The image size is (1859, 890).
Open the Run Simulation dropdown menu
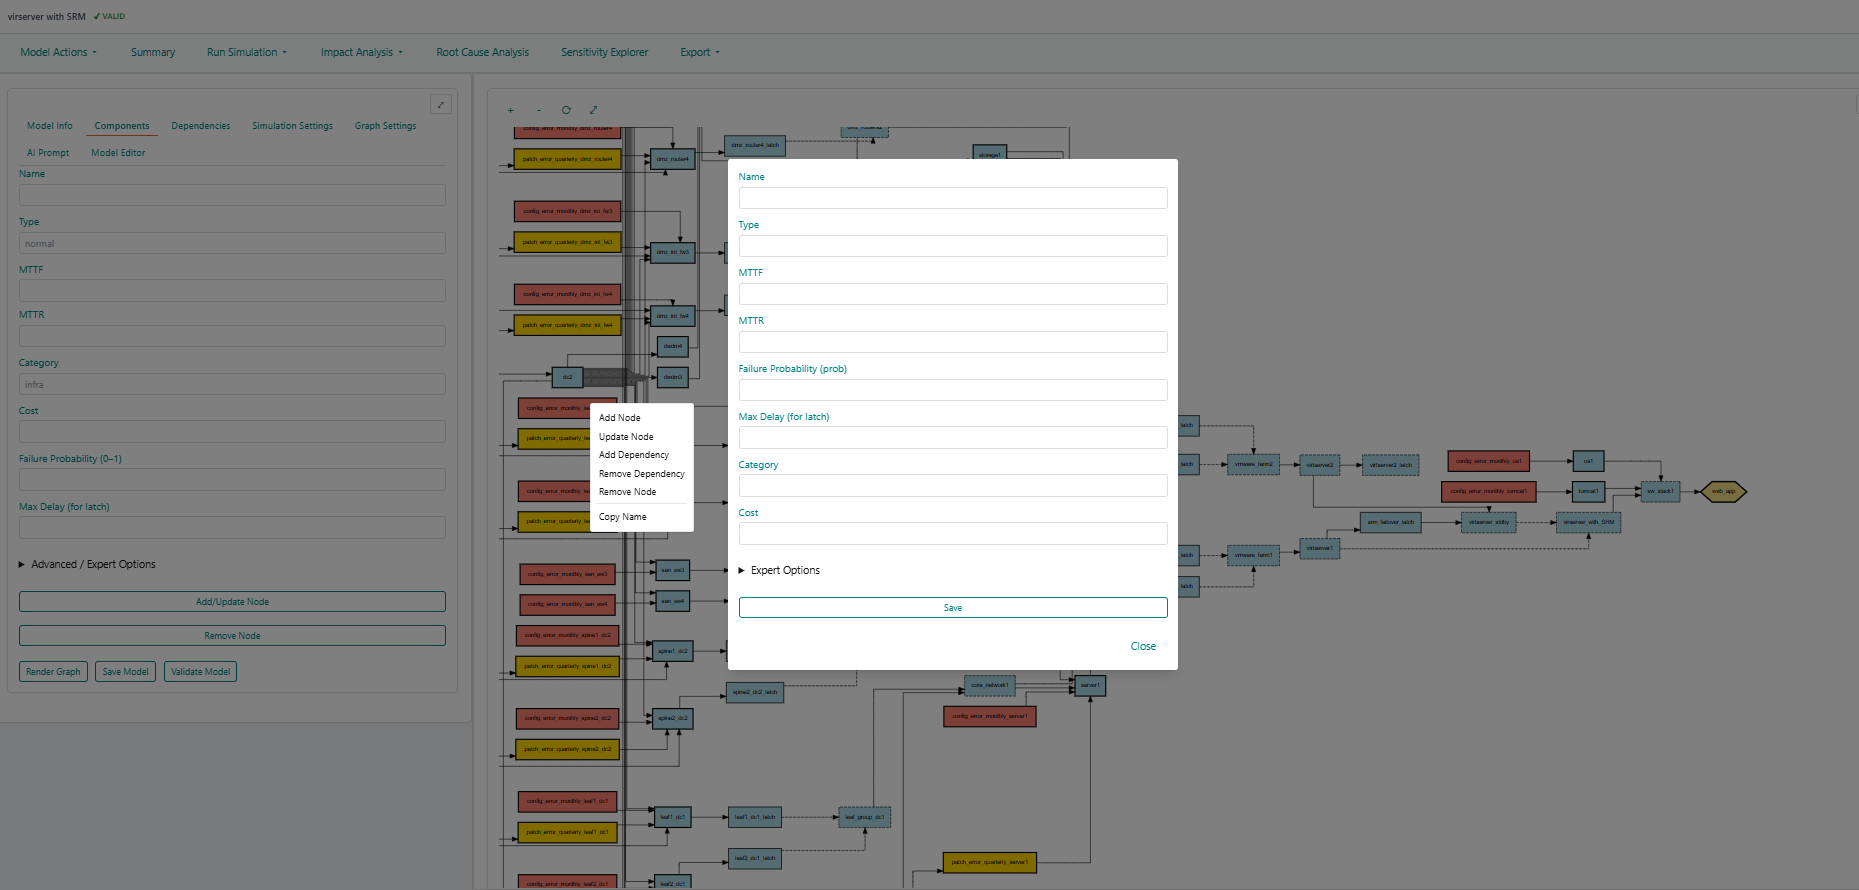[x=246, y=52]
